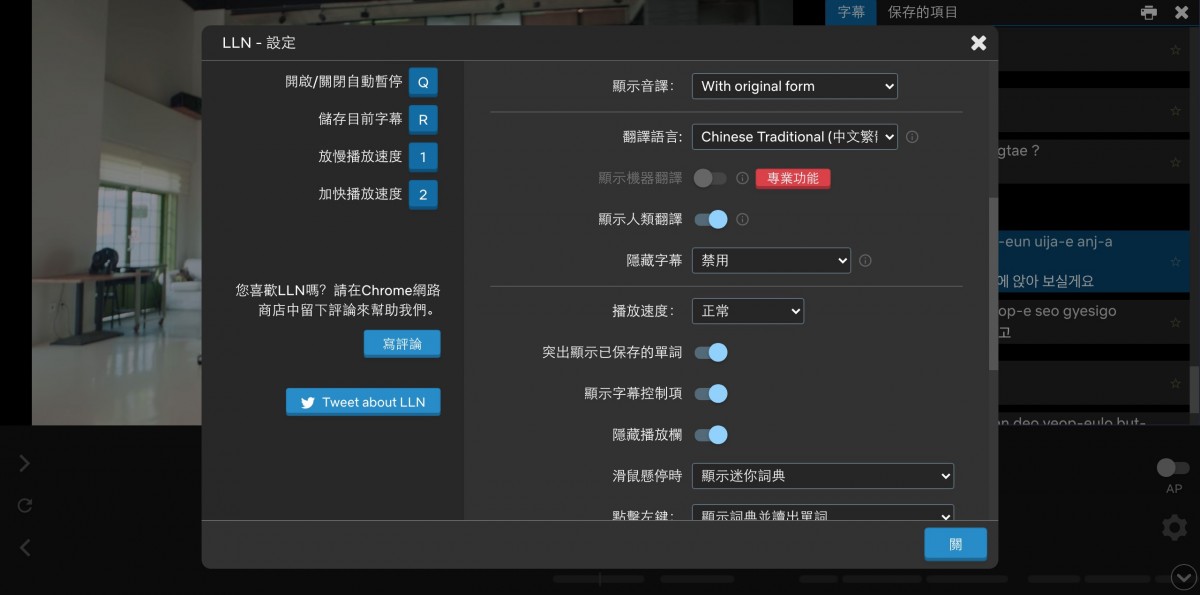
Task: Click the 寫評論 button
Action: (x=402, y=344)
